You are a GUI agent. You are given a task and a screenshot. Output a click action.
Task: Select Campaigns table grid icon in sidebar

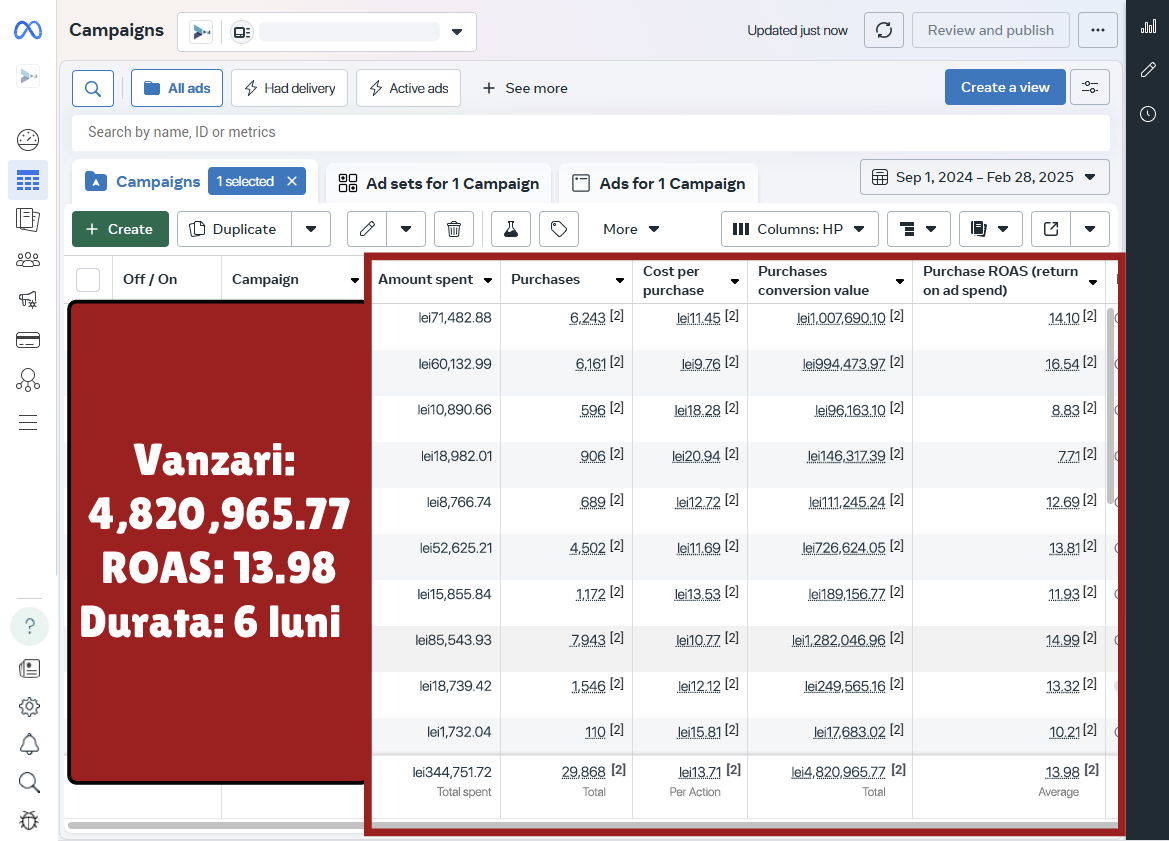pyautogui.click(x=28, y=180)
